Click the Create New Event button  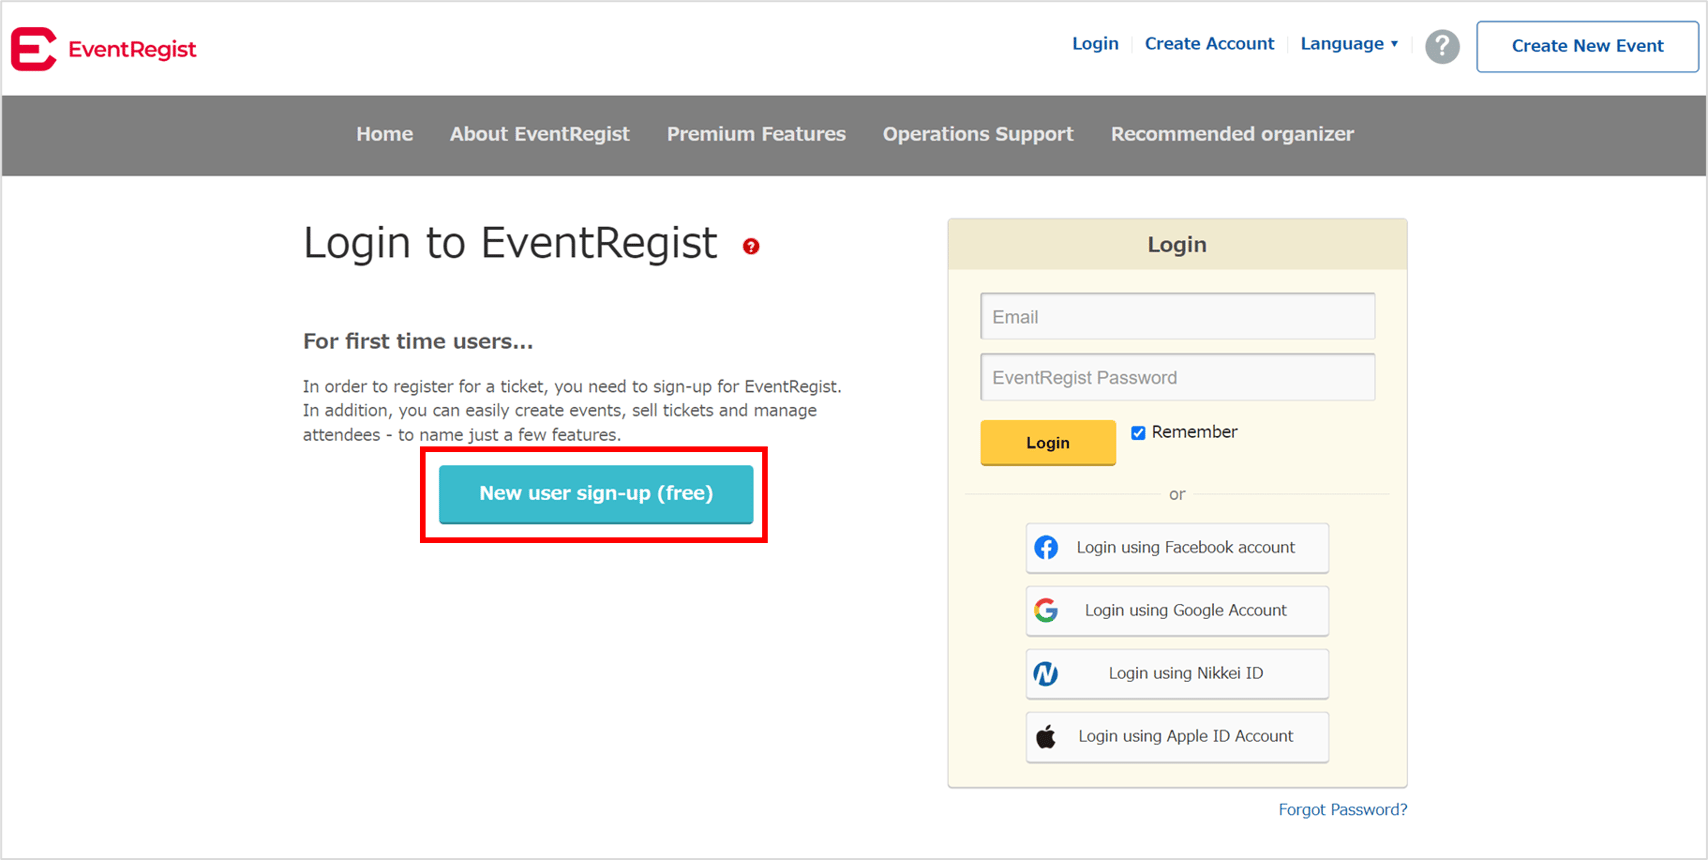click(1586, 46)
